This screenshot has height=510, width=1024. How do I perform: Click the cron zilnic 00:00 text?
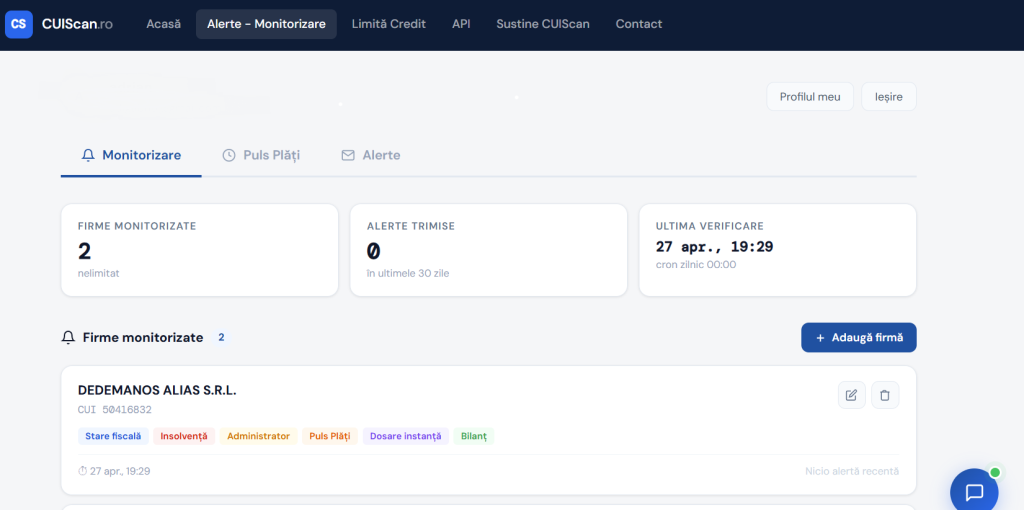point(696,265)
